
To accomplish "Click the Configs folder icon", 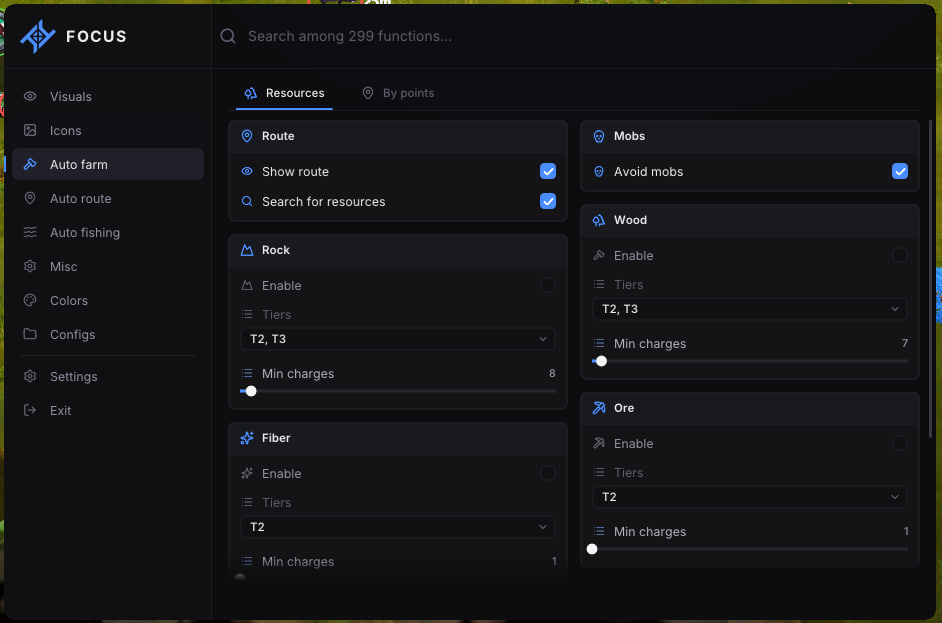I will tap(30, 334).
